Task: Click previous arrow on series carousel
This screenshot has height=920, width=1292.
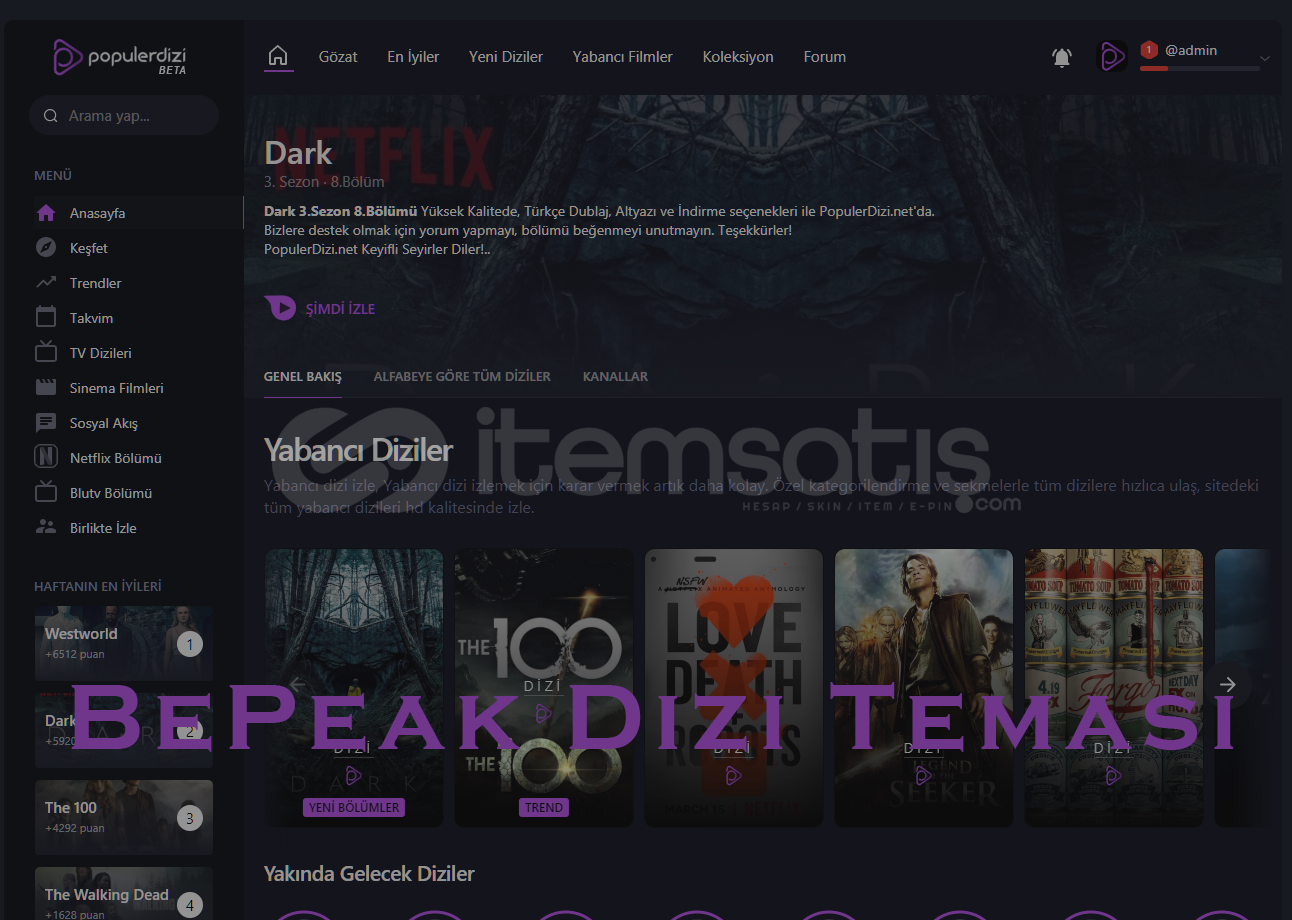Action: tap(296, 685)
